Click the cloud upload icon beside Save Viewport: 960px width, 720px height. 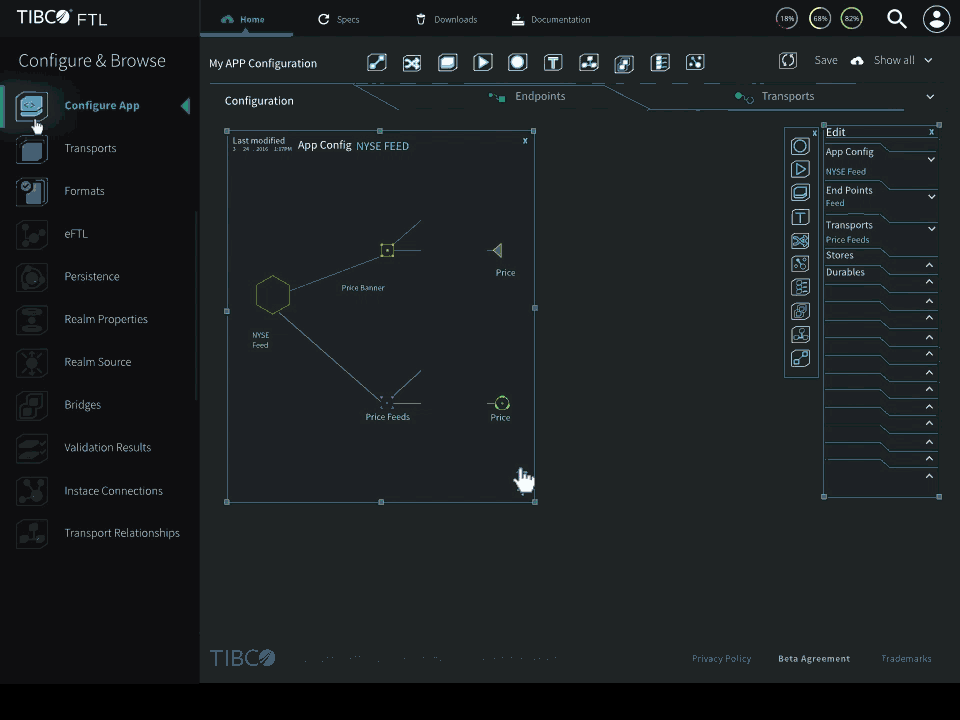tap(857, 61)
